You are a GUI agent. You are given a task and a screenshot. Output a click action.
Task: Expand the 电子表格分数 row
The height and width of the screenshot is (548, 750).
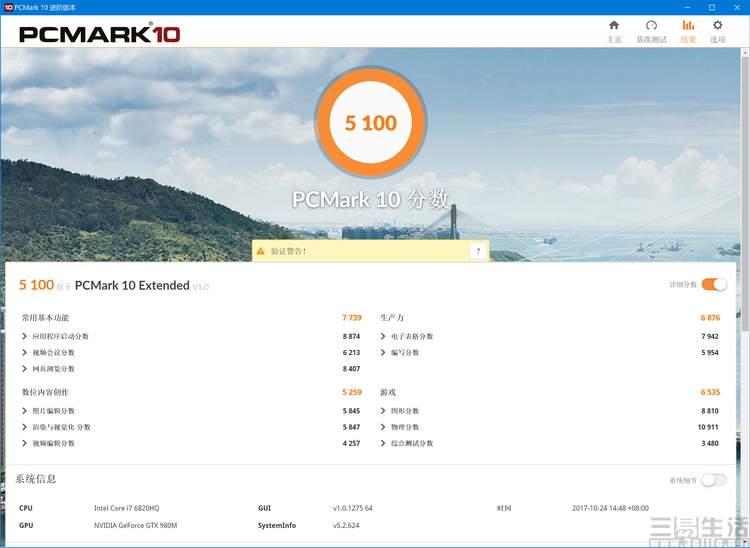pyautogui.click(x=383, y=336)
